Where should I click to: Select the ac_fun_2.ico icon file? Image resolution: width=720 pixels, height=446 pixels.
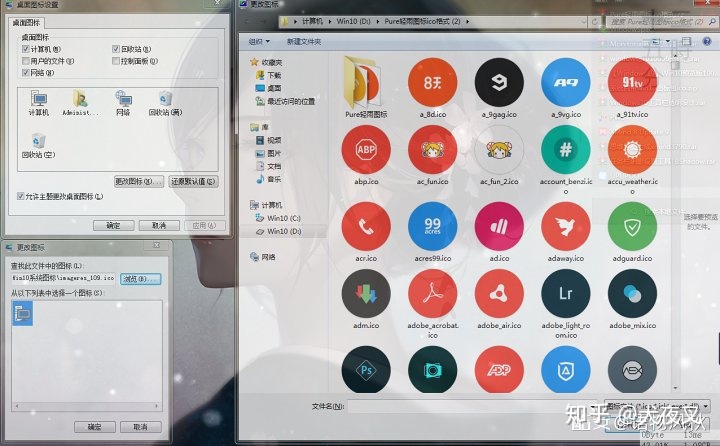point(499,149)
